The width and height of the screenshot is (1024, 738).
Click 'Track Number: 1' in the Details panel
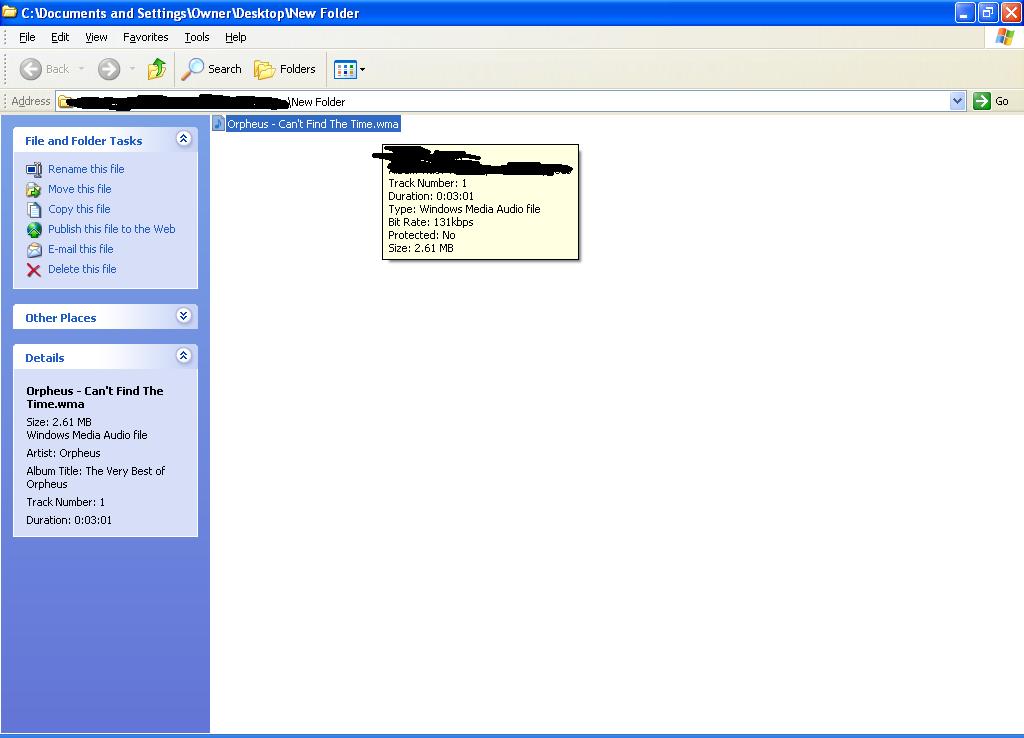pos(65,502)
